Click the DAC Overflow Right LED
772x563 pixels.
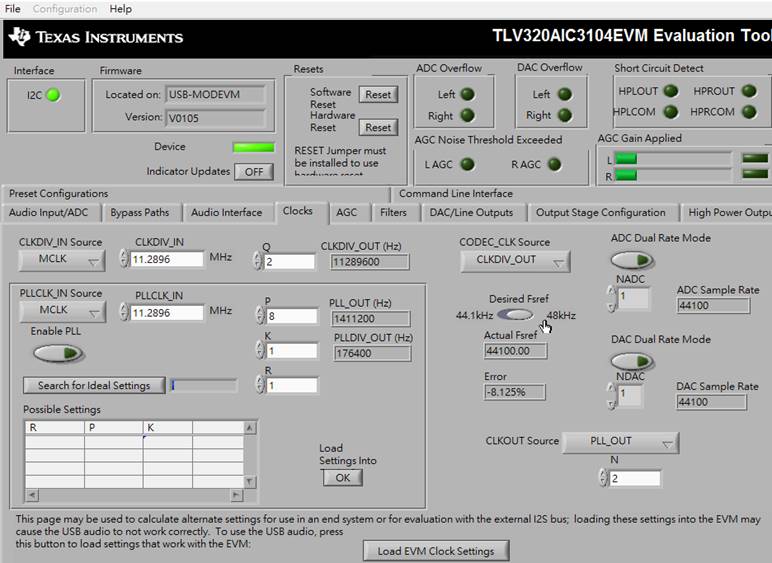click(x=565, y=115)
